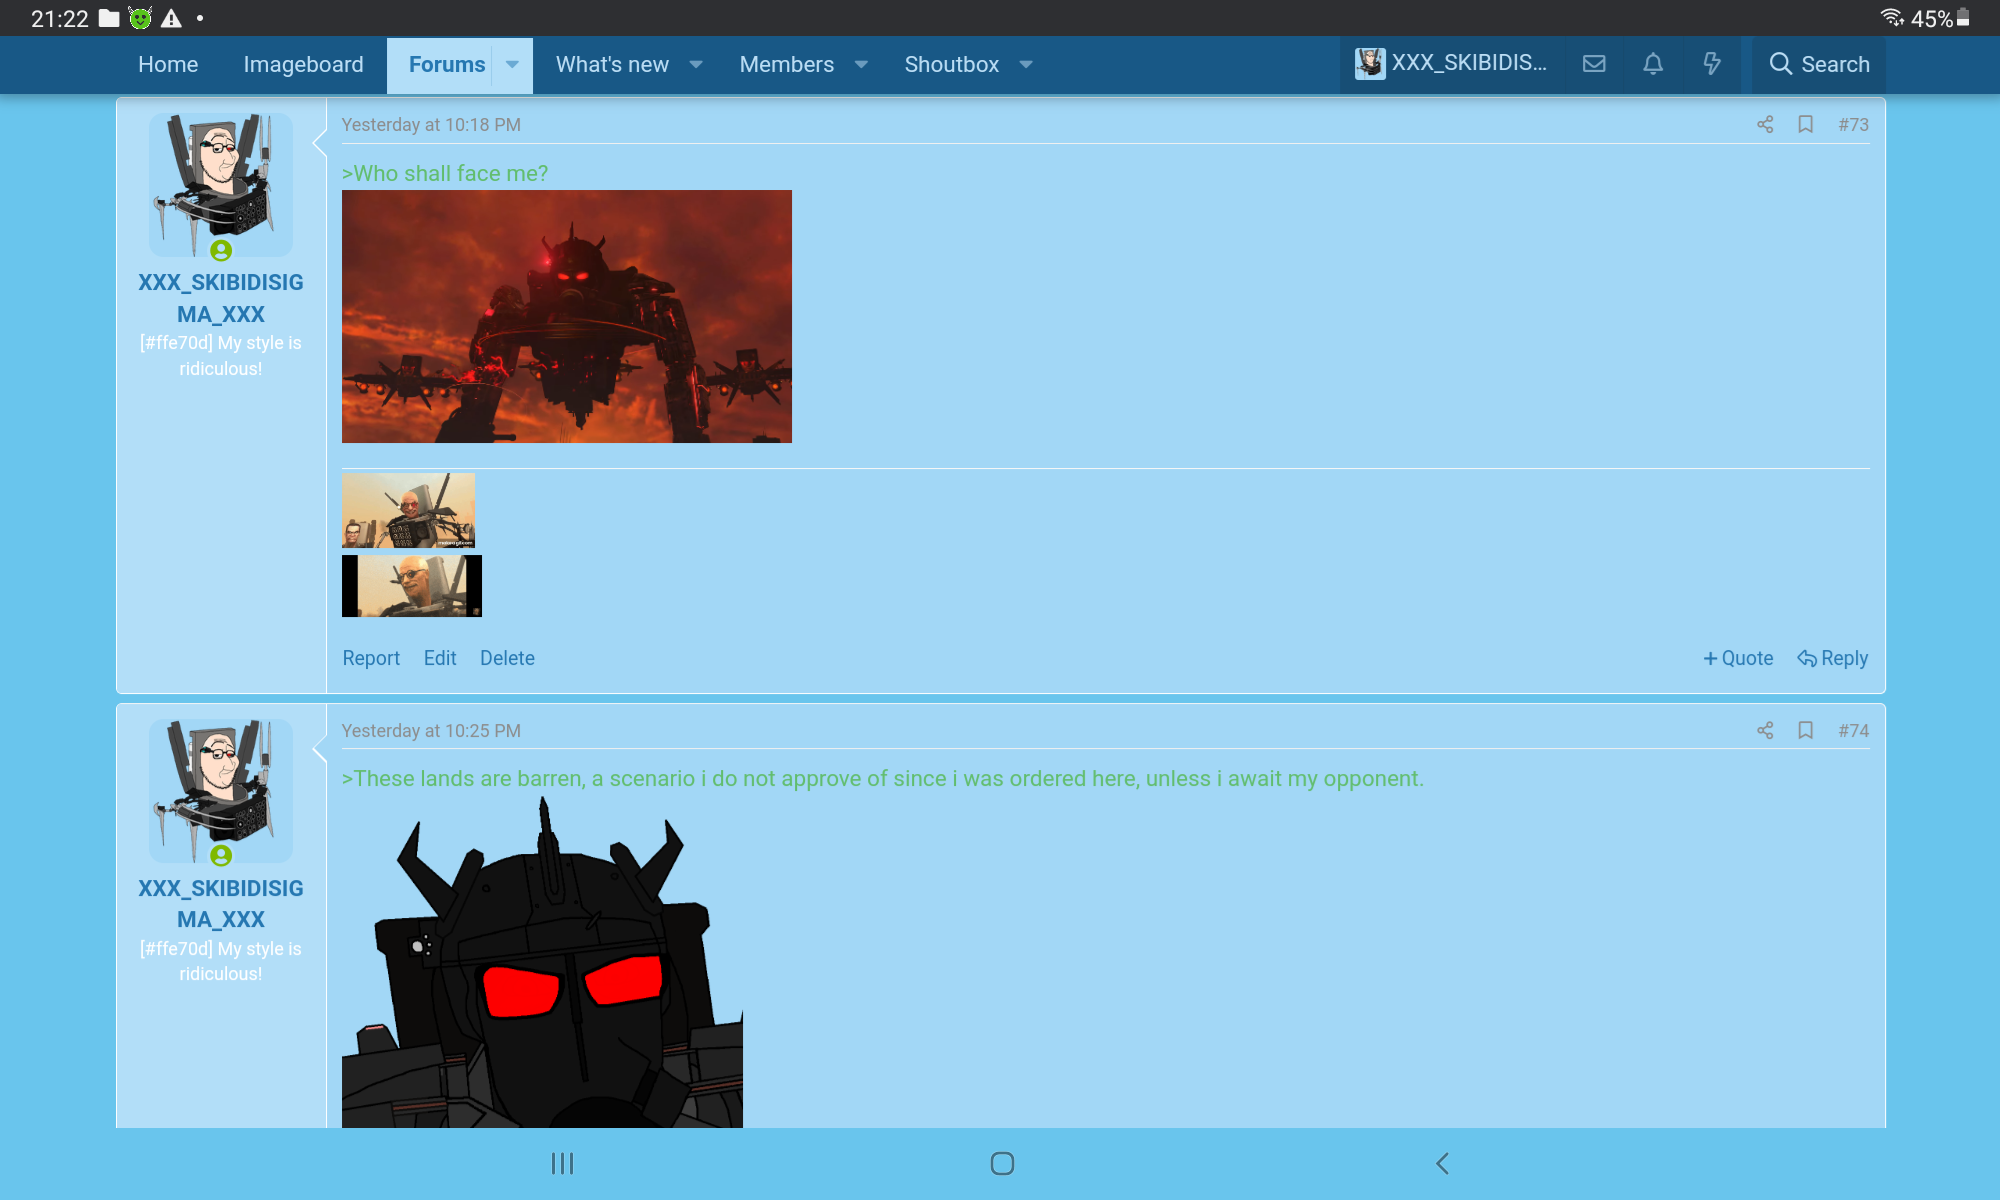Expand the Members dropdown arrow
This screenshot has height=1200, width=2000.
click(861, 64)
